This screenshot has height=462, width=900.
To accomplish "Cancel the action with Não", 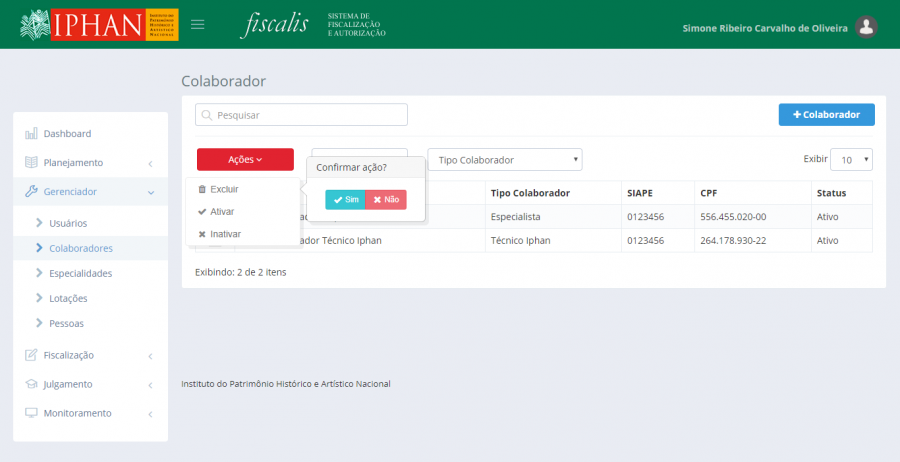I will point(386,200).
